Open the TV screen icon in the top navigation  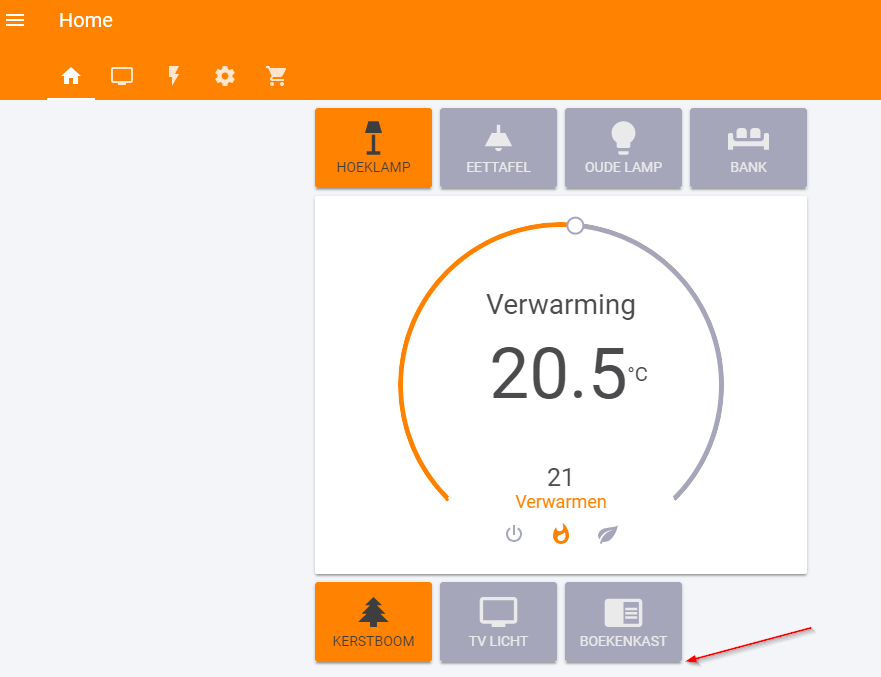click(122, 75)
